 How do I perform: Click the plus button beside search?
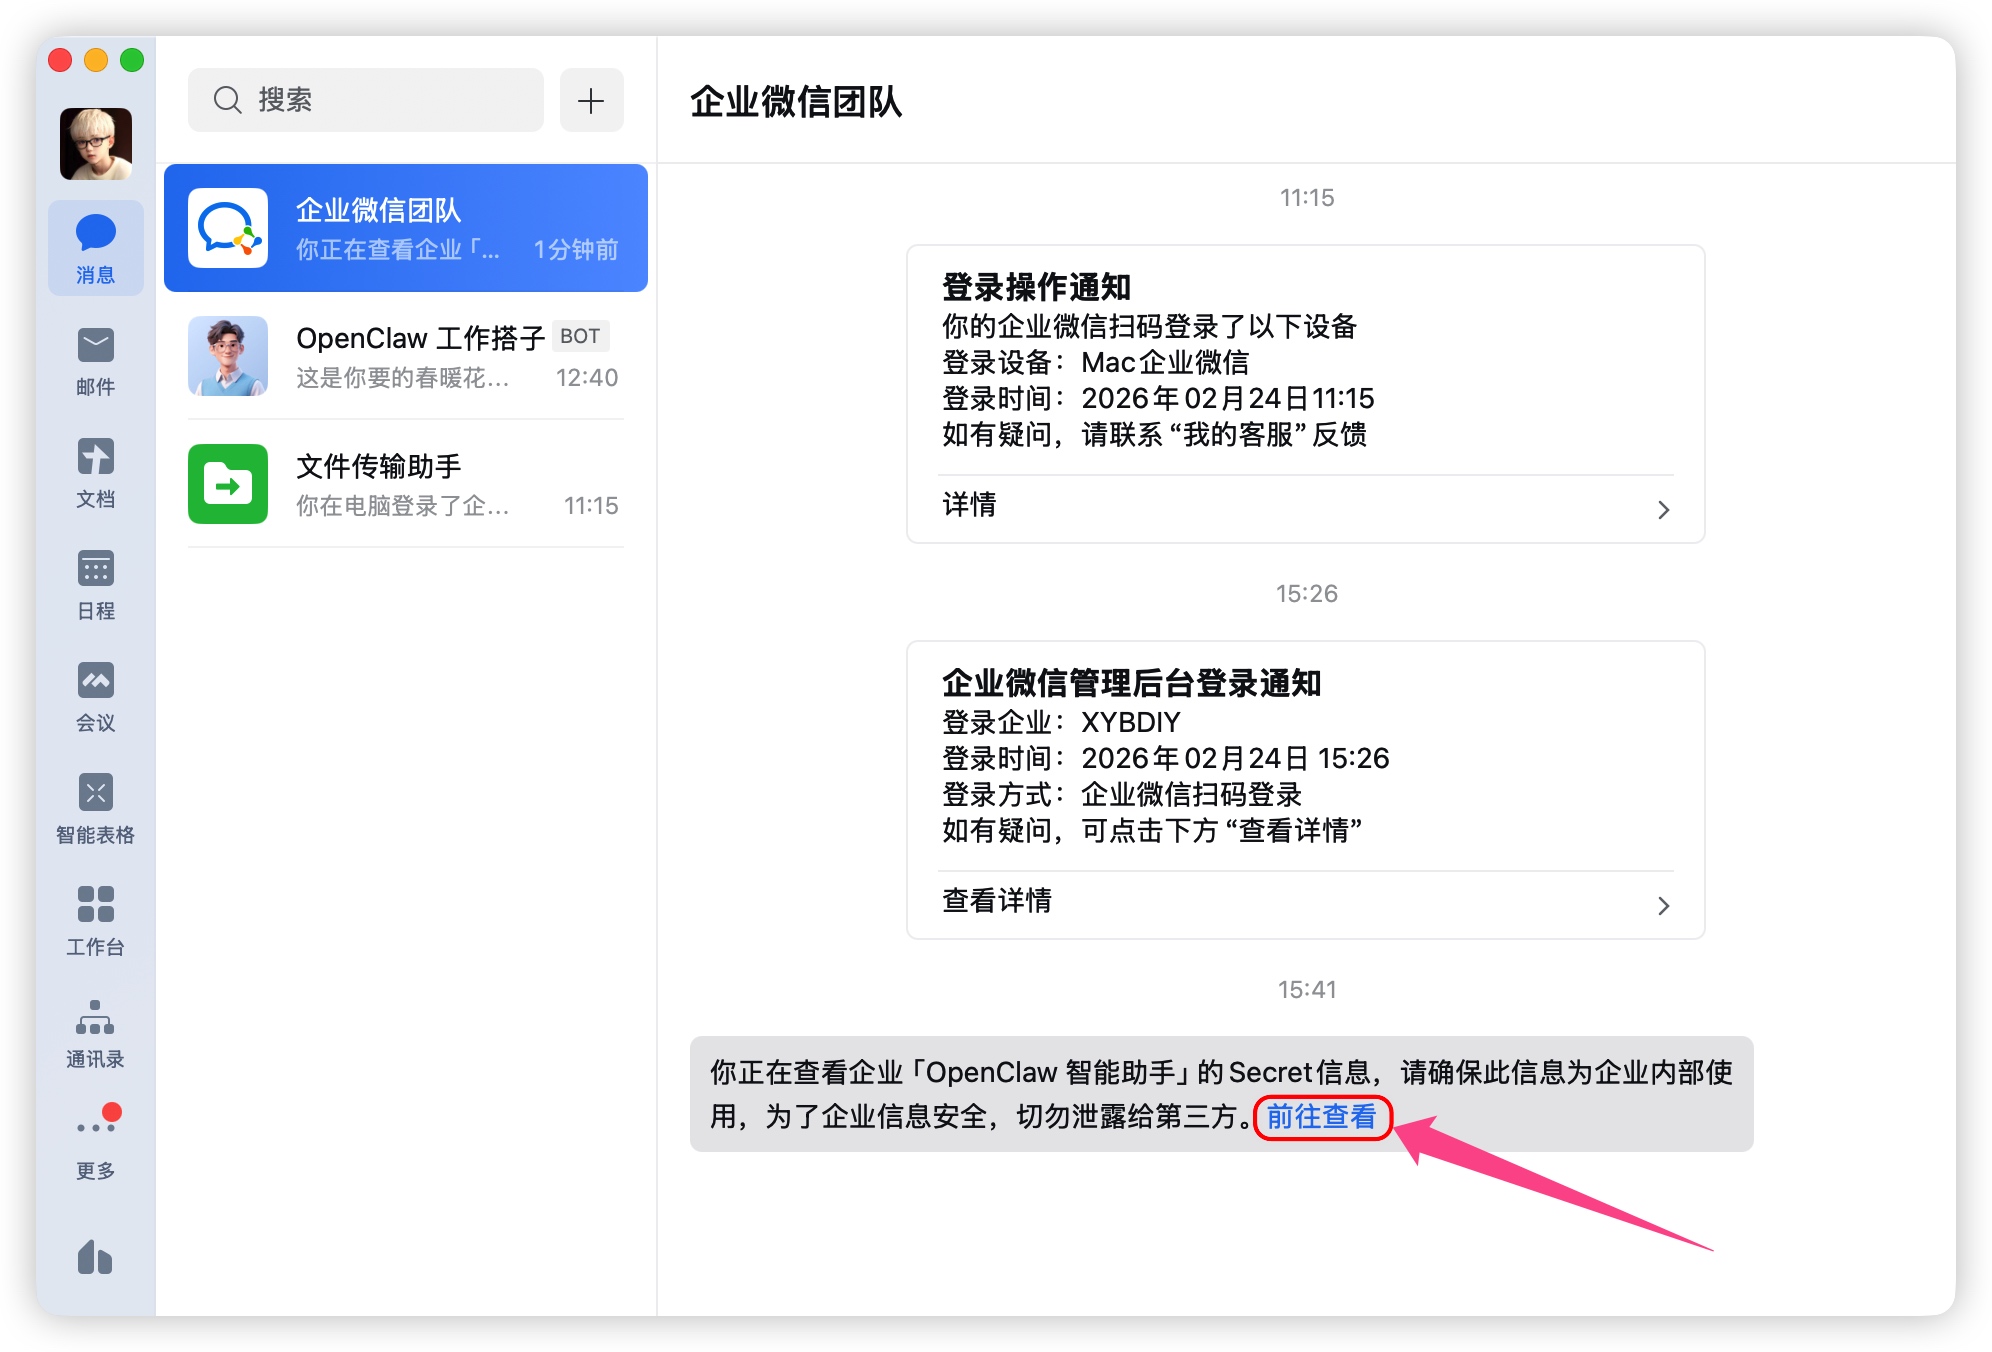591,100
